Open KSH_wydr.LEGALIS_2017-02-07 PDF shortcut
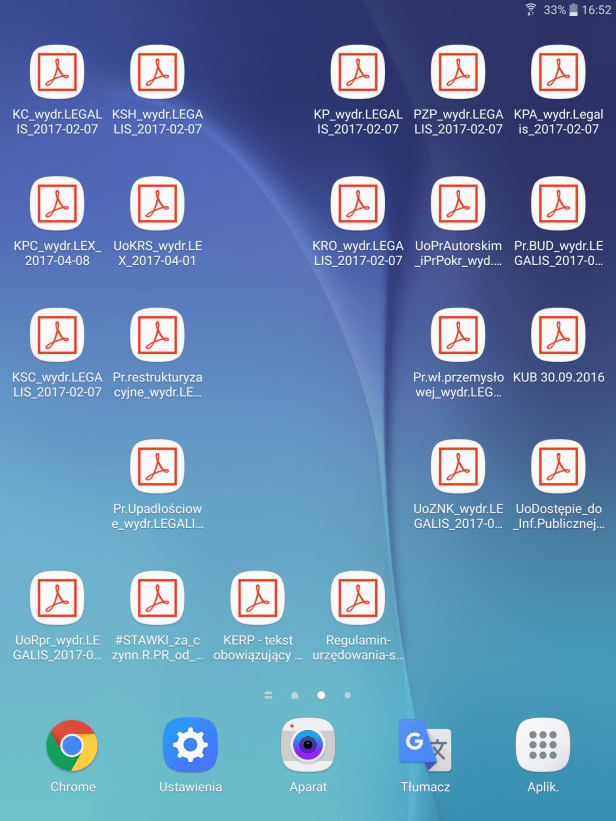This screenshot has width=616, height=821. 157,72
